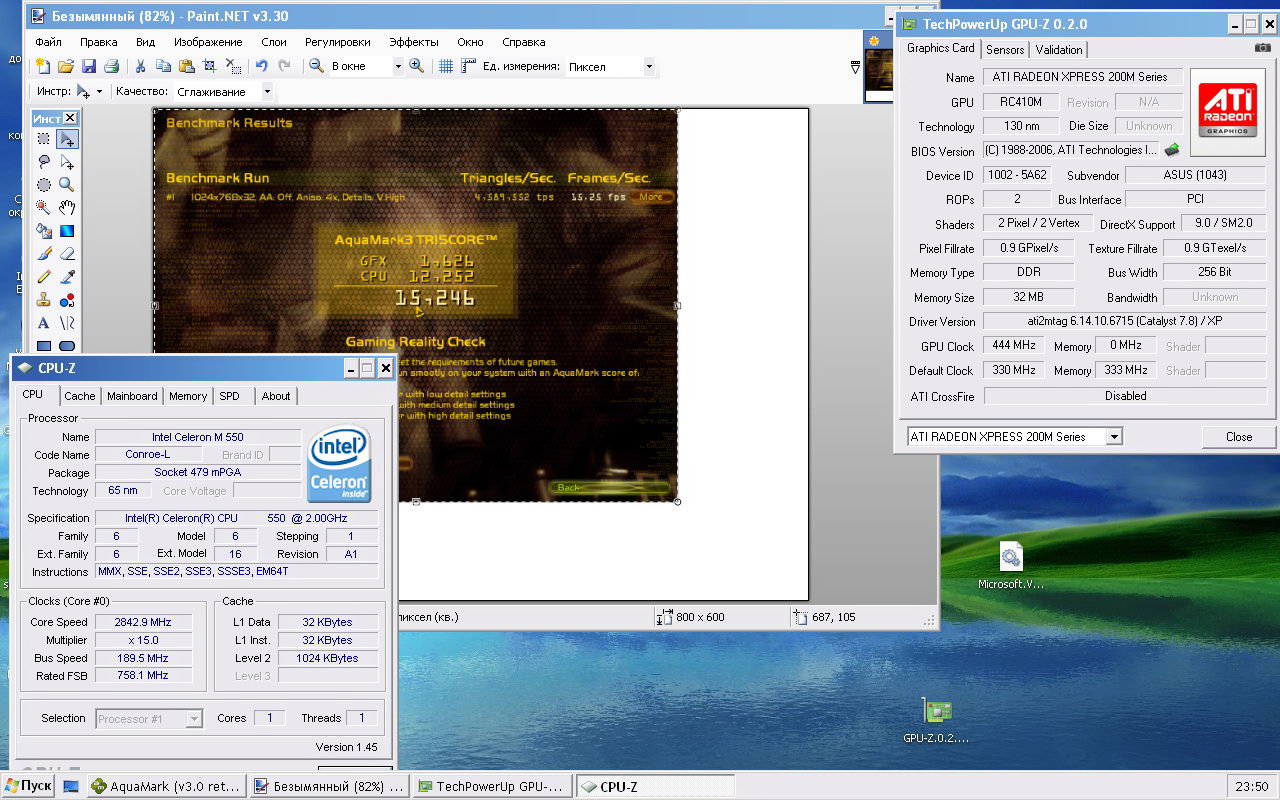Screen dimensions: 1280x800
Task: Switch to CPU-Z Memory tab
Action: pos(188,396)
